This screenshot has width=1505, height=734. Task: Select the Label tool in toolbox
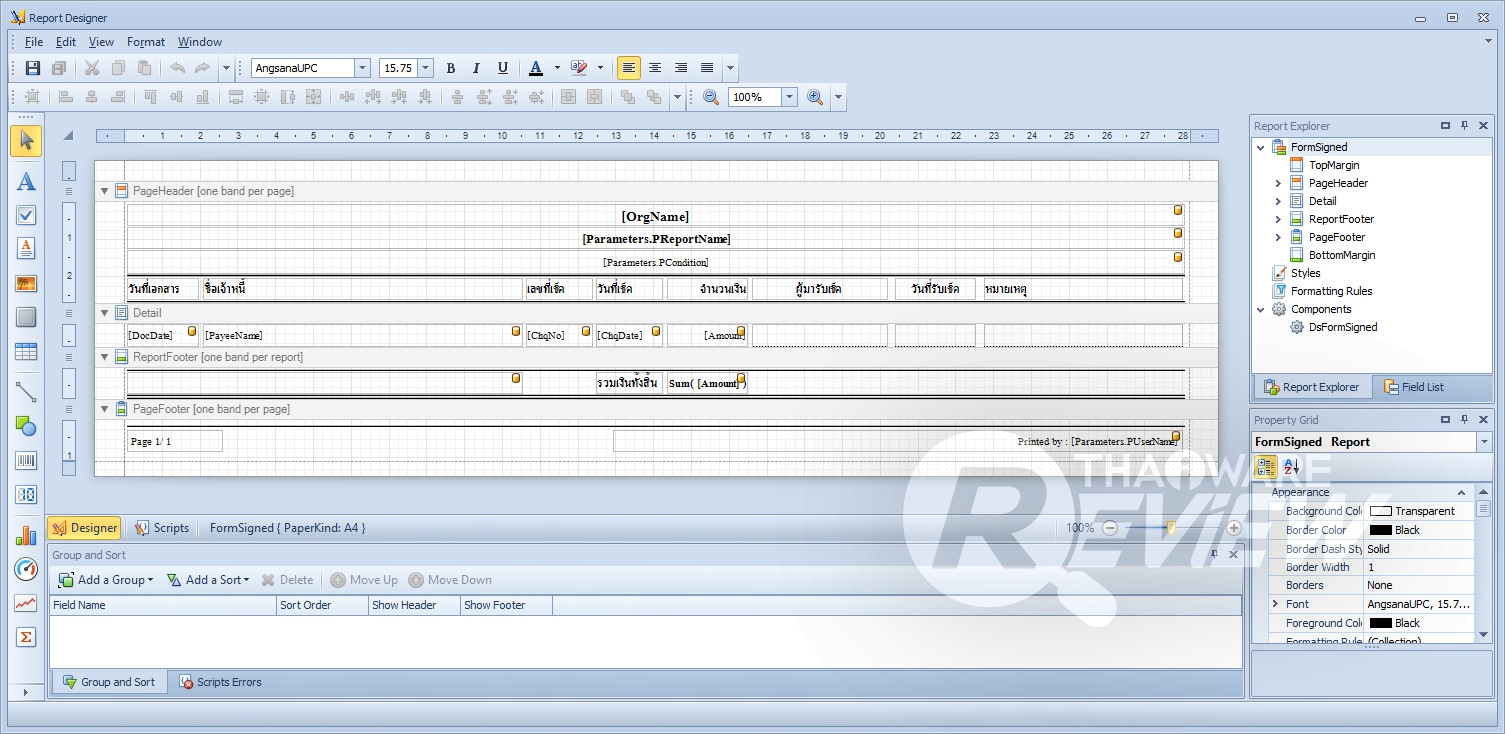pos(26,181)
